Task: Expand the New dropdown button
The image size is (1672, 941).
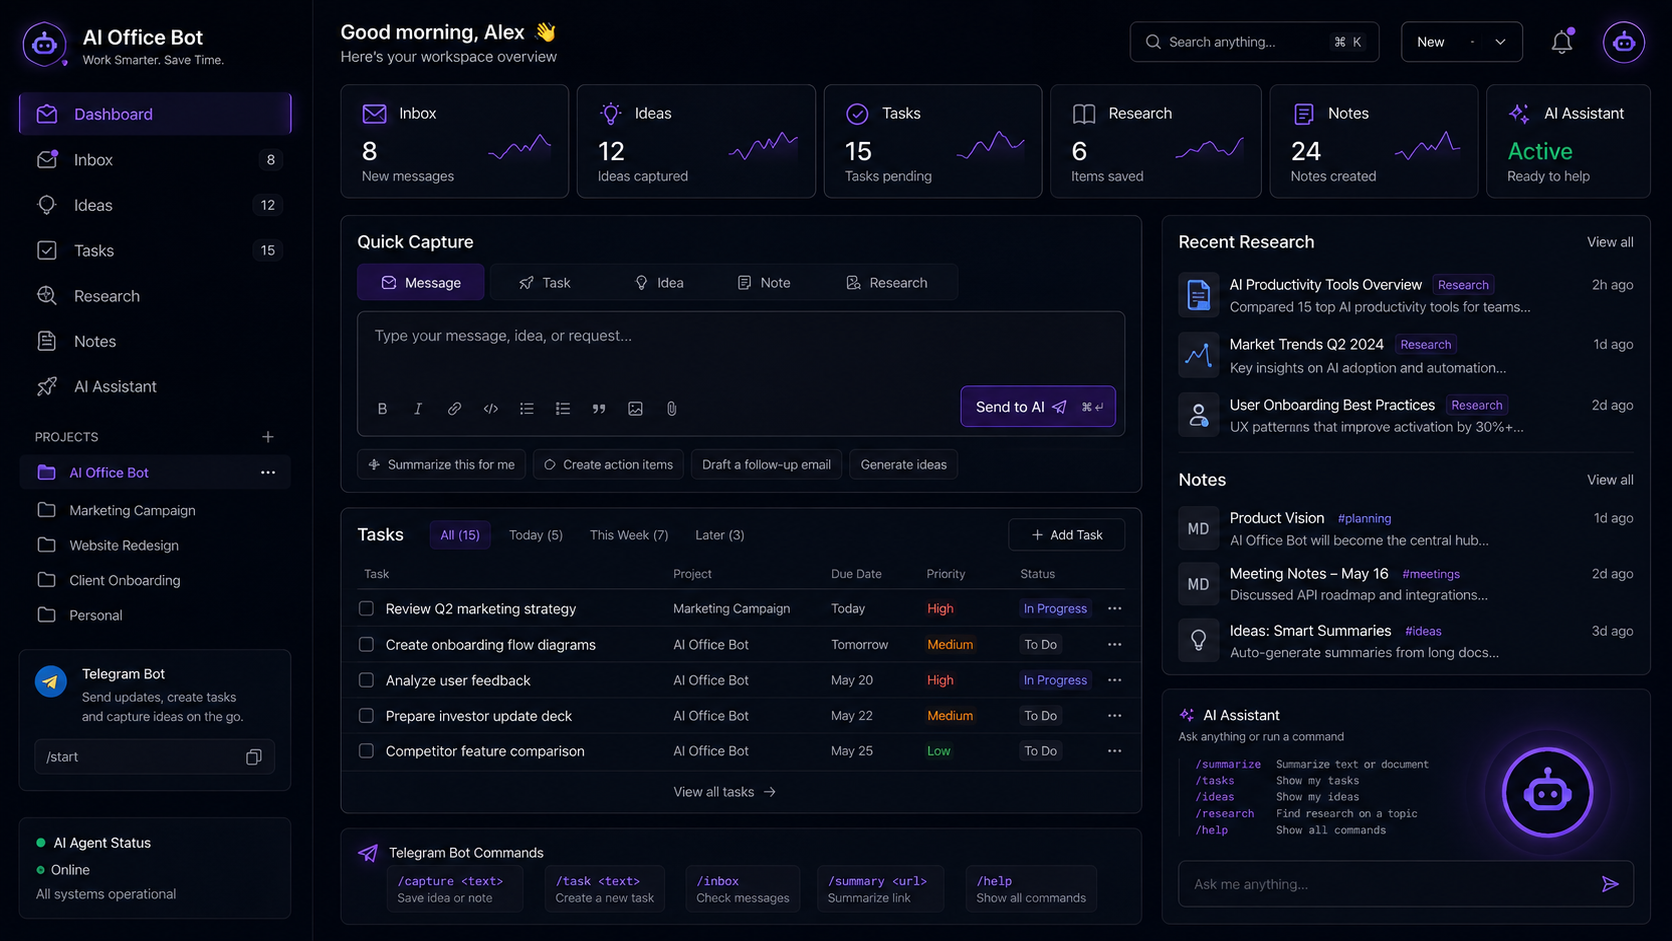Action: coord(1461,42)
